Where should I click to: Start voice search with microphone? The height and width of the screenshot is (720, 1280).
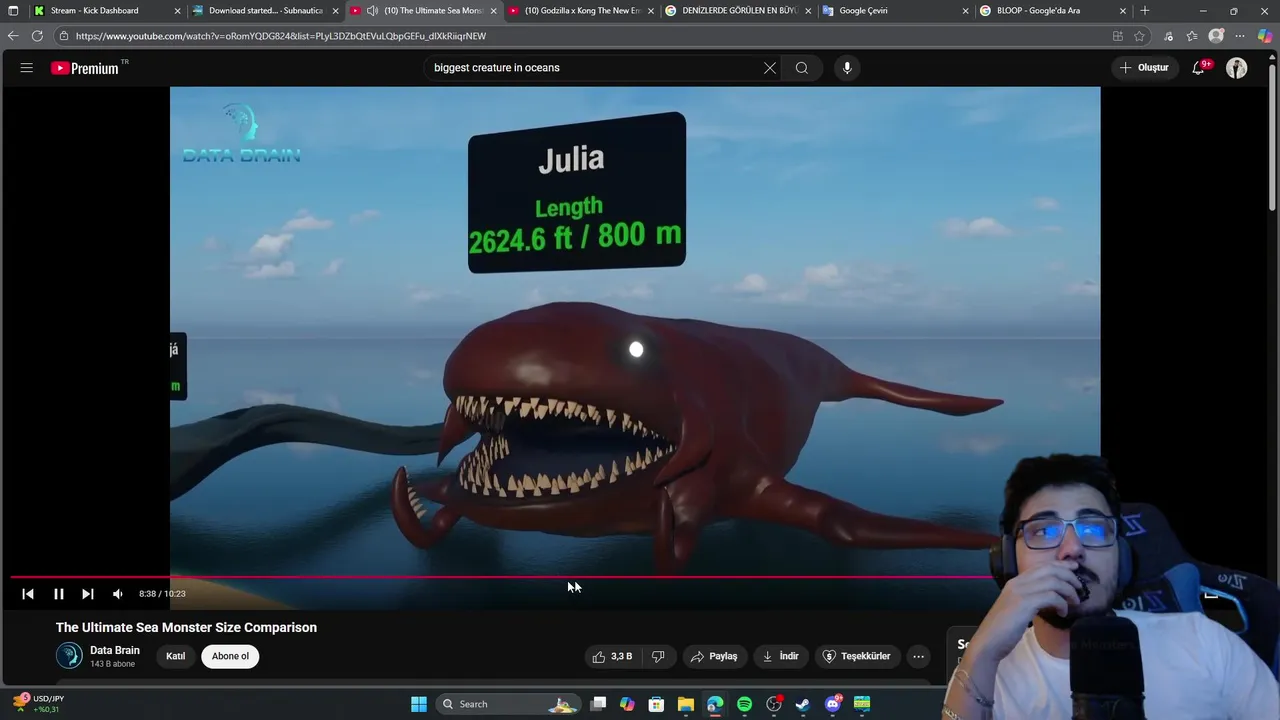(x=847, y=68)
